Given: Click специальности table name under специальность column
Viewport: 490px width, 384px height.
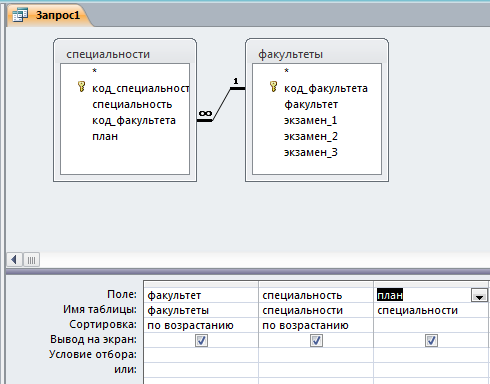Looking at the screenshot, I should (316, 310).
